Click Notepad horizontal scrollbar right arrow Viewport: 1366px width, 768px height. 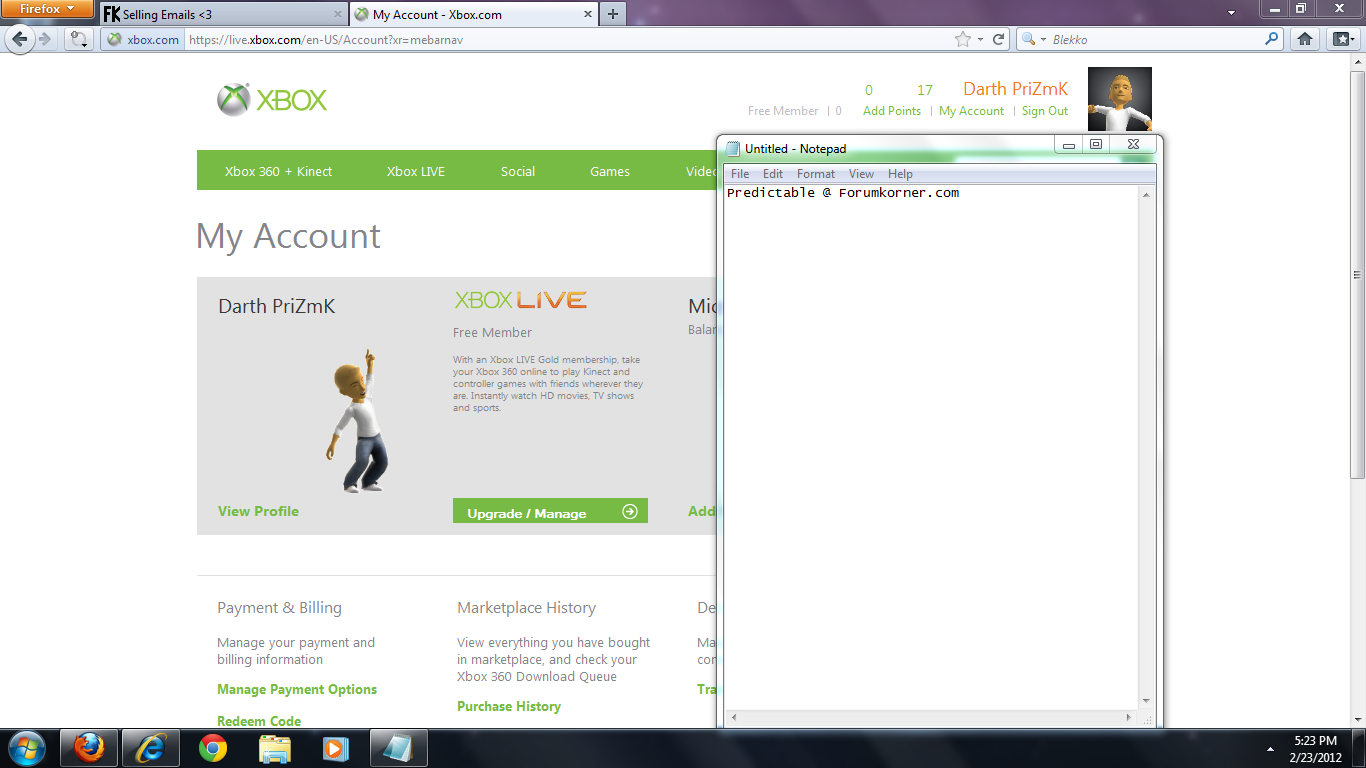point(1130,717)
